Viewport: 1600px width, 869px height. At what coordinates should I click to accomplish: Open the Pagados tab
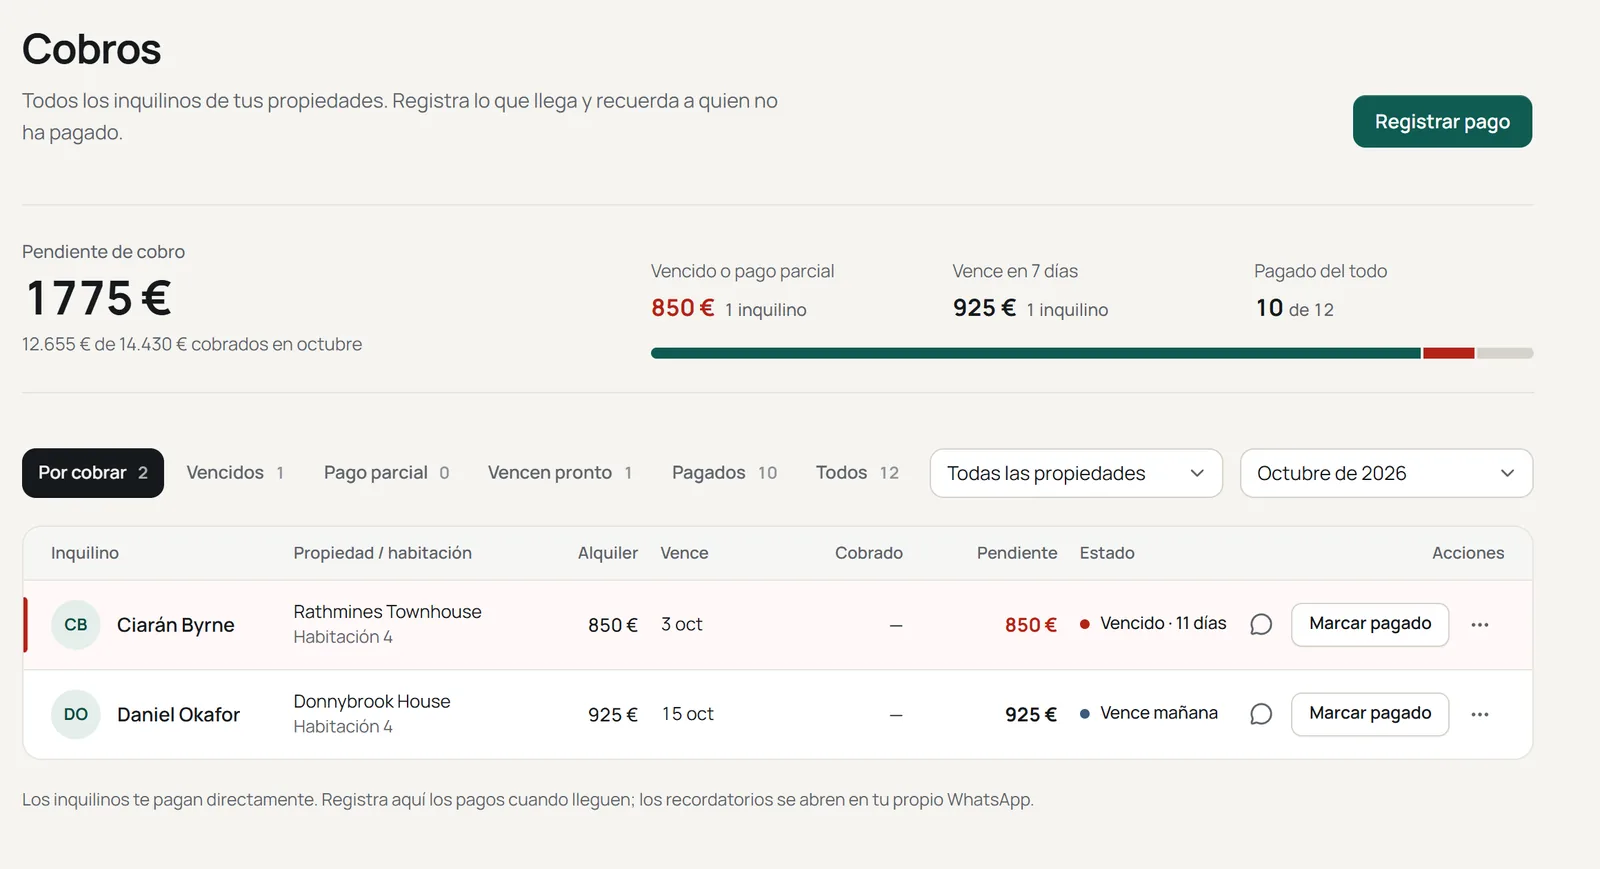[x=724, y=473]
